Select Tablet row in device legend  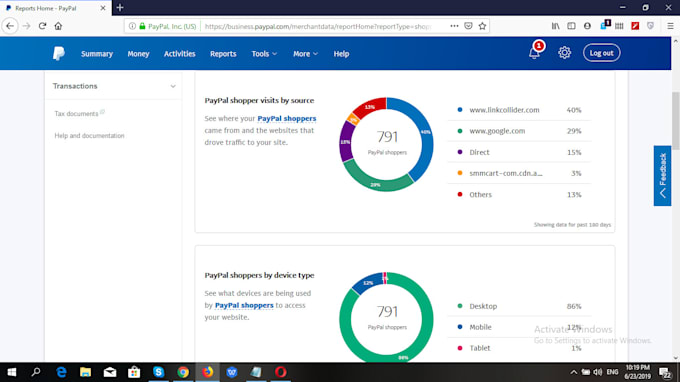(x=519, y=348)
